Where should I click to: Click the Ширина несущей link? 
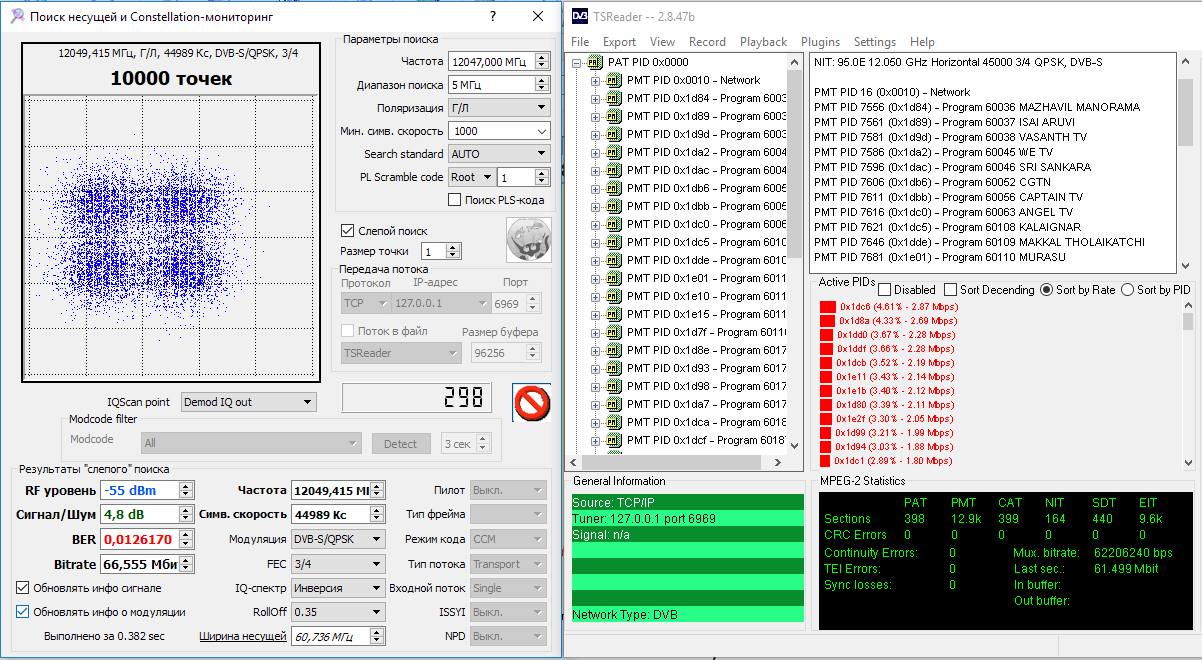[x=243, y=636]
